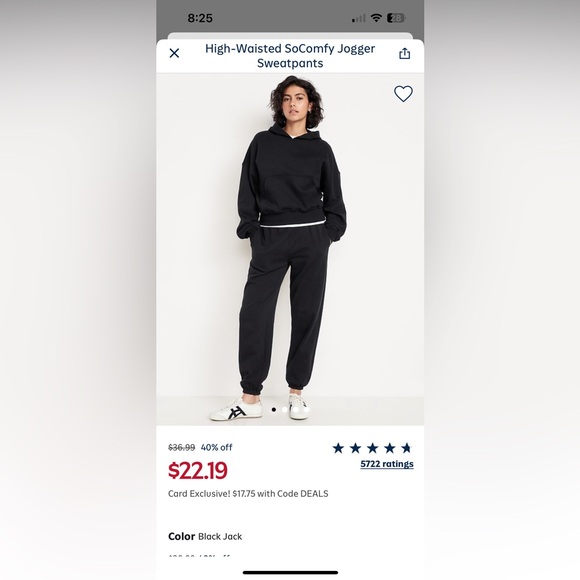Tap the last partially filled star
Viewport: 580px width, 580px height.
point(407,448)
